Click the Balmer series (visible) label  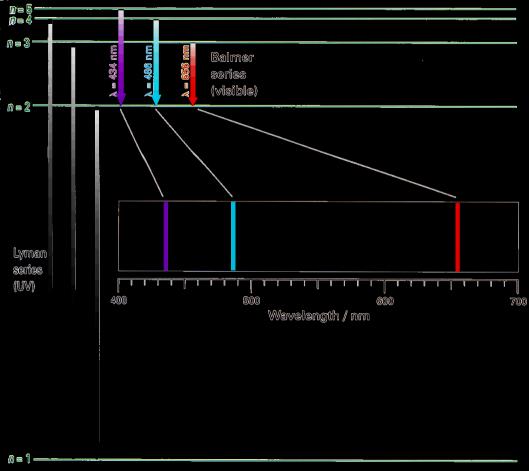point(234,74)
